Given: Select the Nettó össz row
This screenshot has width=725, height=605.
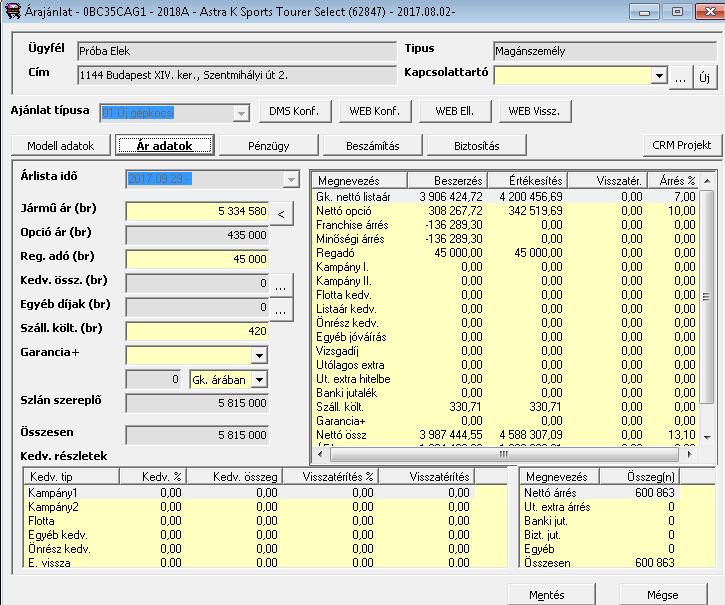Looking at the screenshot, I should tap(506, 435).
